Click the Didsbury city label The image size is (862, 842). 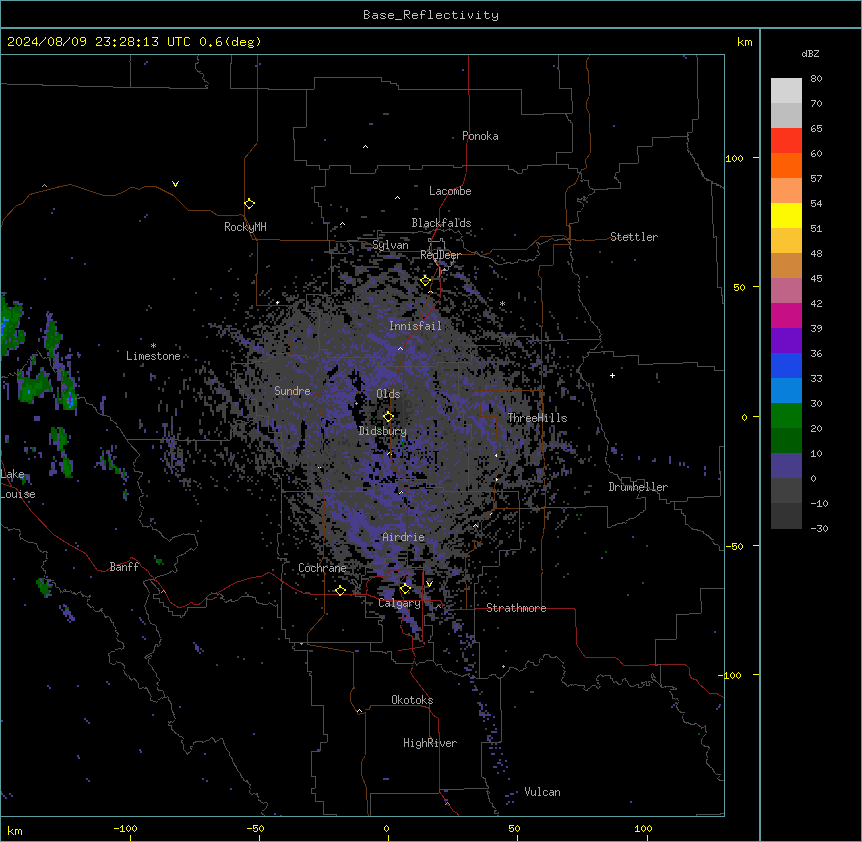383,431
